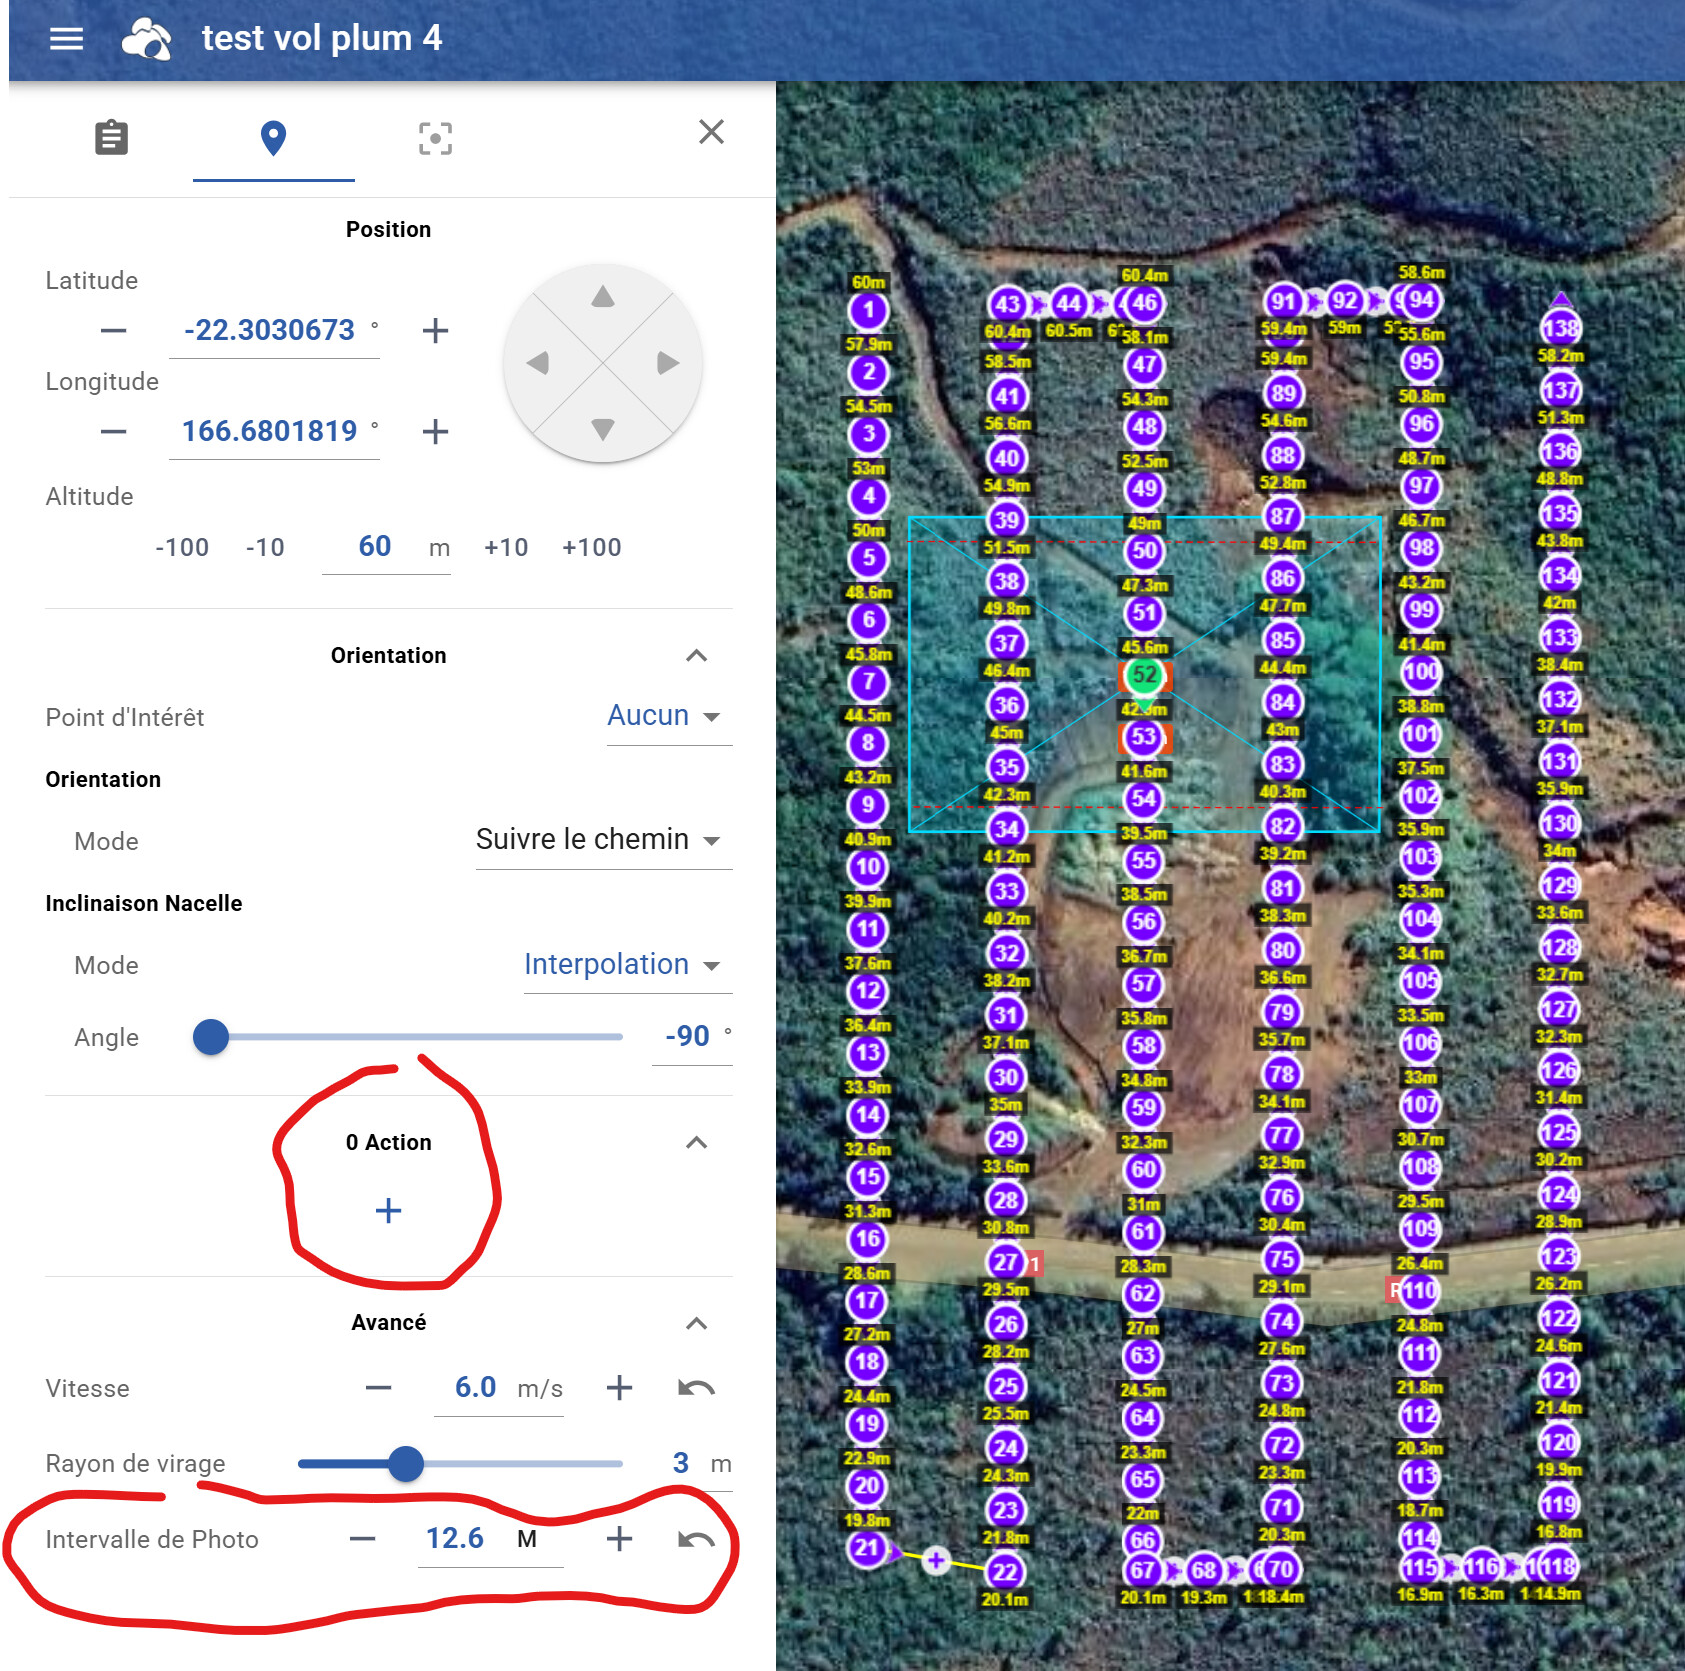Click the cloud app logo icon
Viewport: 1685px width, 1671px height.
pyautogui.click(x=146, y=39)
